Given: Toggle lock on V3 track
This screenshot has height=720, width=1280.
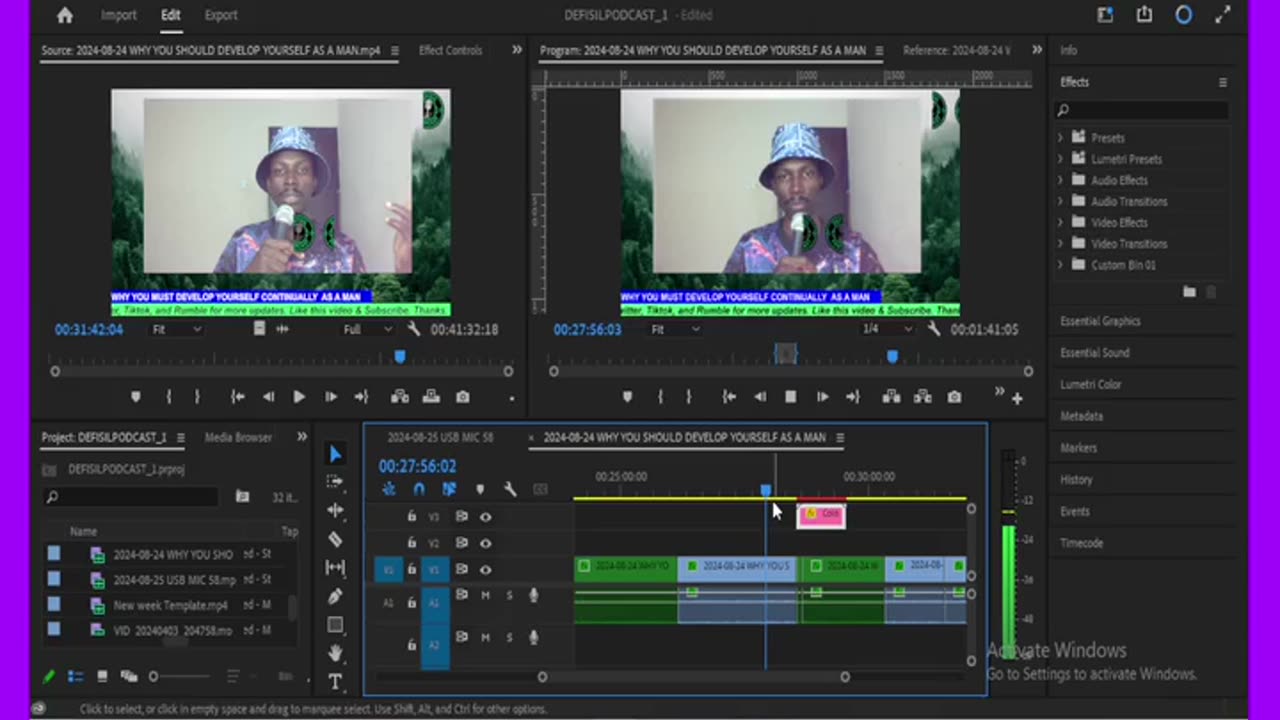Looking at the screenshot, I should (411, 517).
